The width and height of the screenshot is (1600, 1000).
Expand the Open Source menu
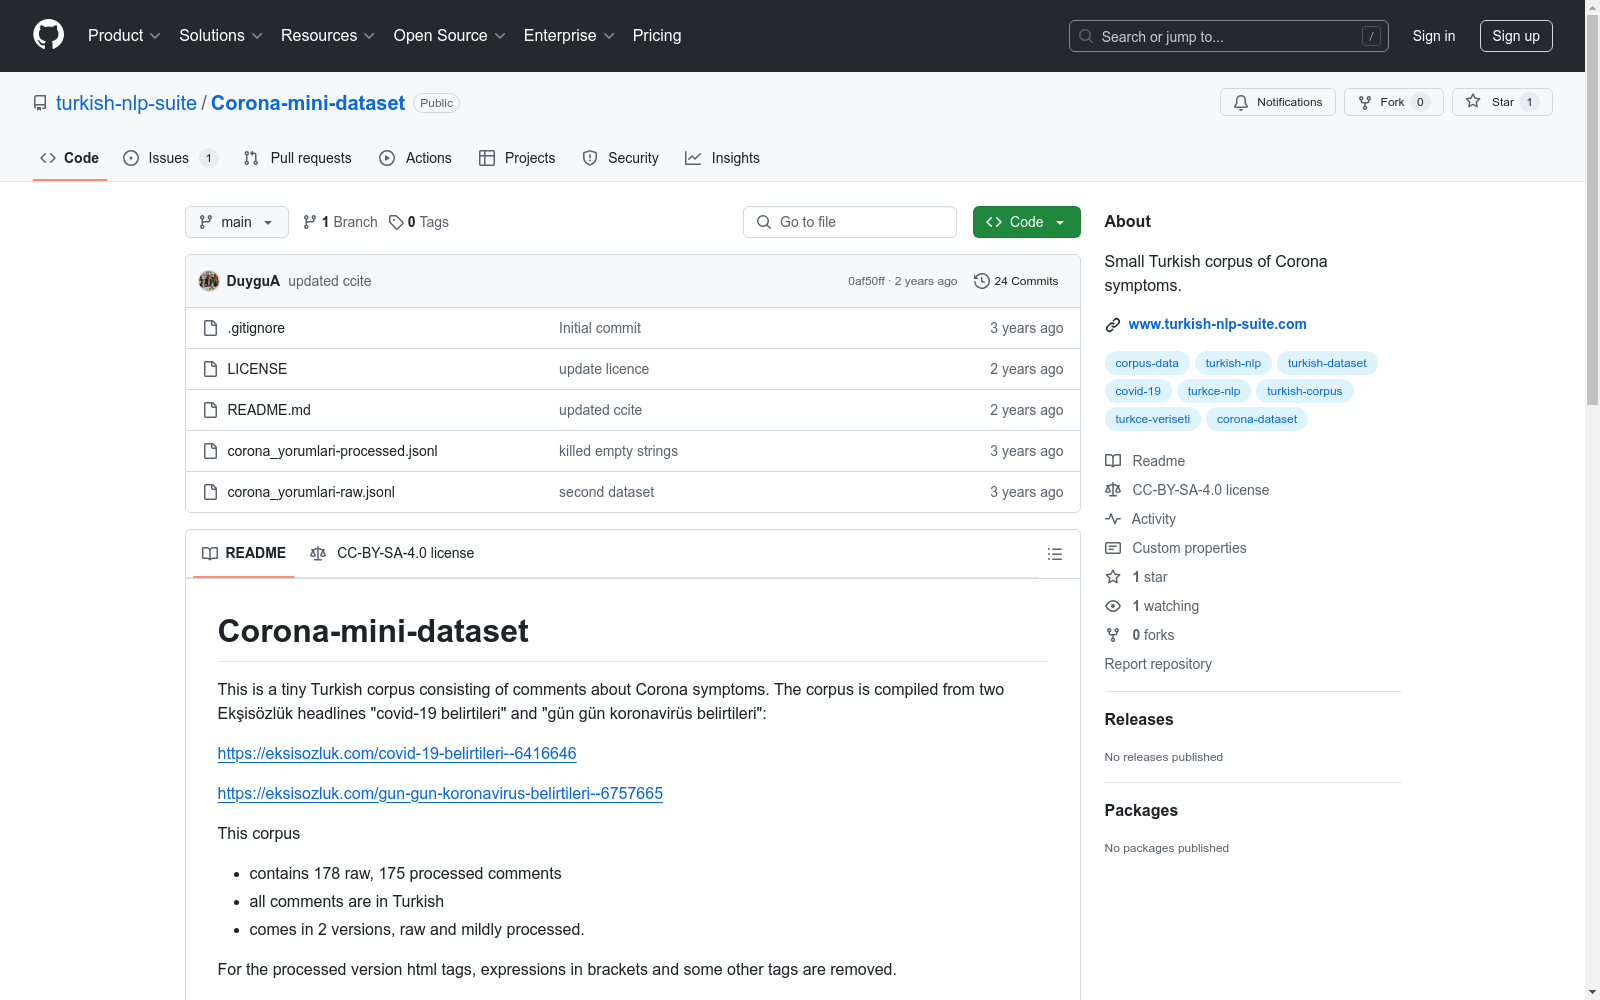point(450,36)
